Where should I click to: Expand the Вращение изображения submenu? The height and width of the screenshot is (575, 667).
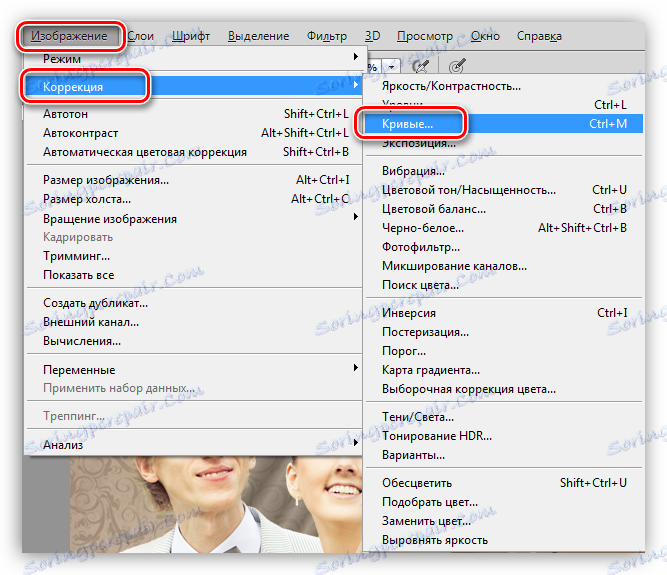(x=193, y=219)
